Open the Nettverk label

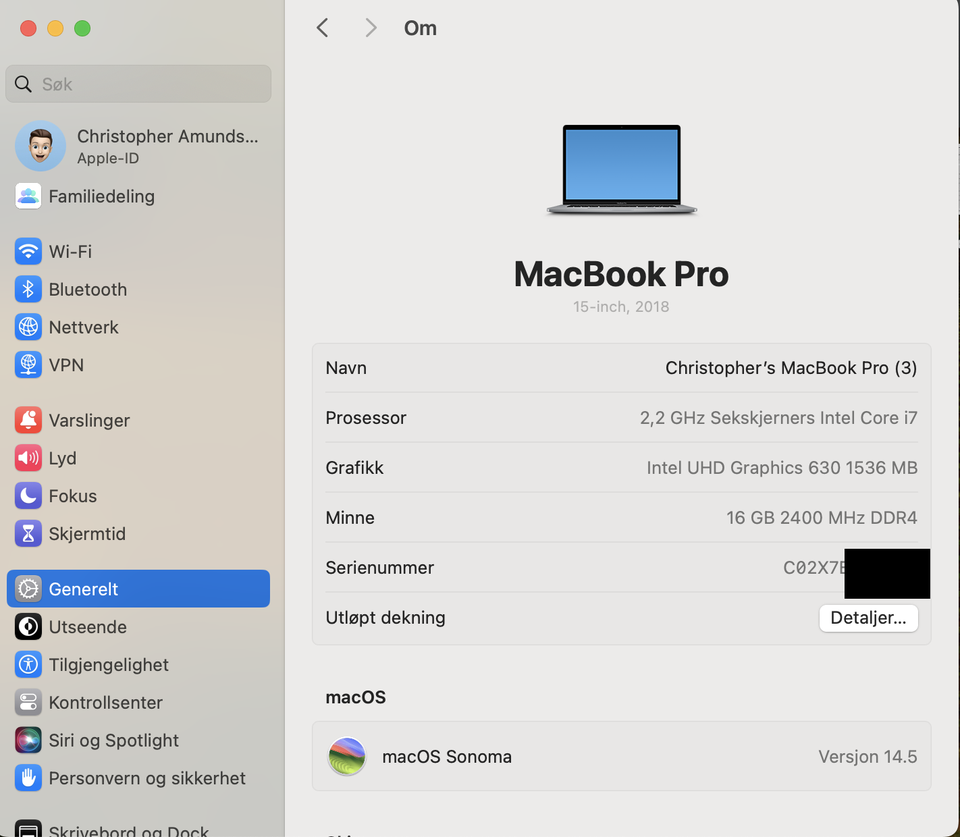(84, 328)
